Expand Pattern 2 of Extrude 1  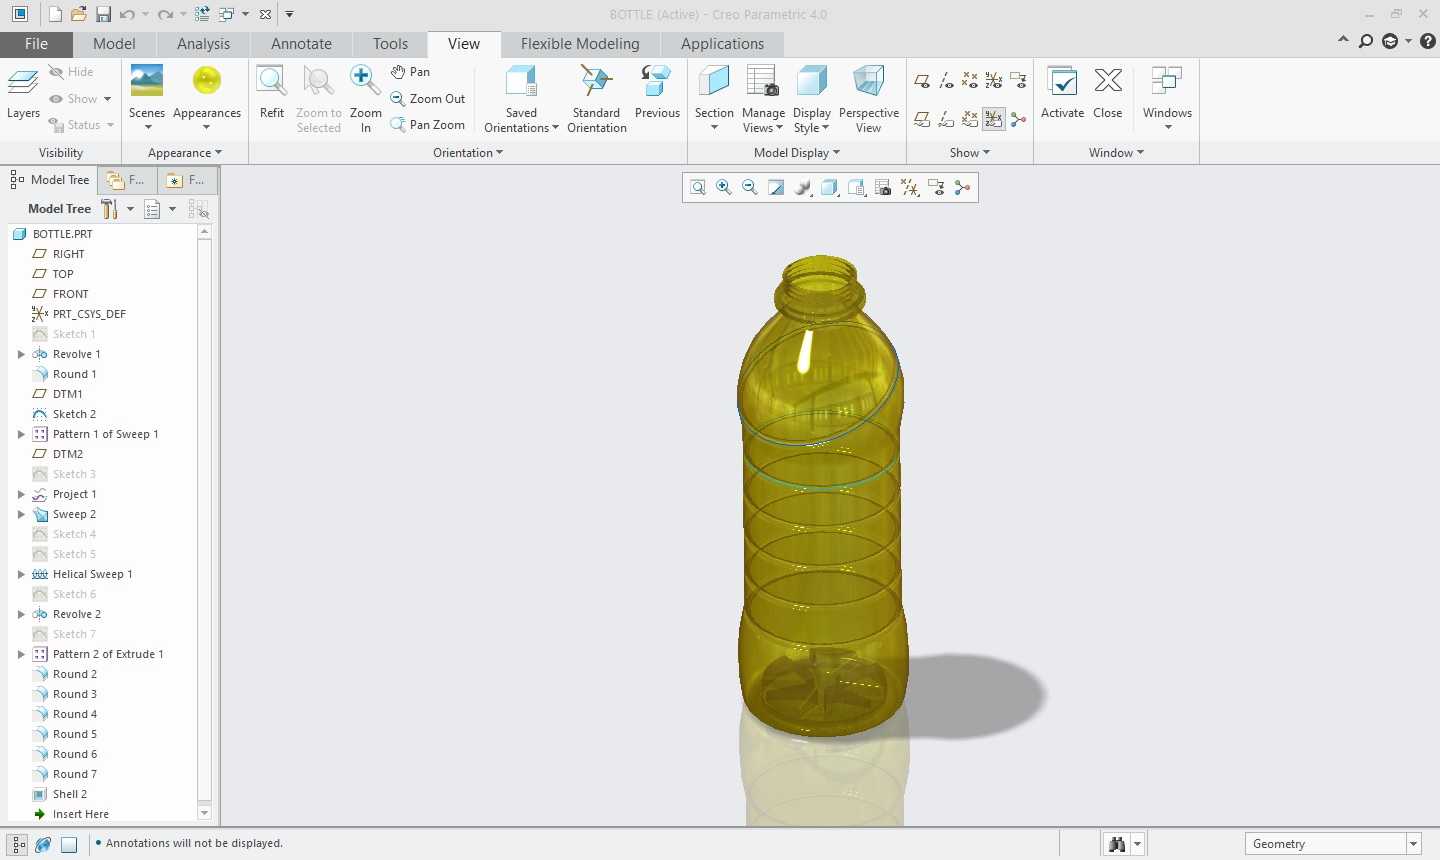pyautogui.click(x=21, y=654)
